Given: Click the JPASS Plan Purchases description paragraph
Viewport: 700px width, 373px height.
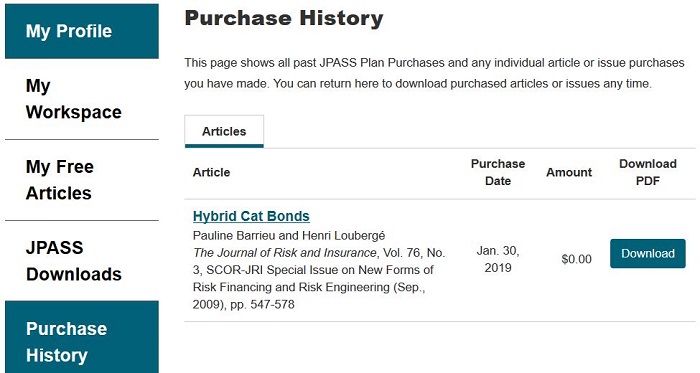Looking at the screenshot, I should pos(434,73).
